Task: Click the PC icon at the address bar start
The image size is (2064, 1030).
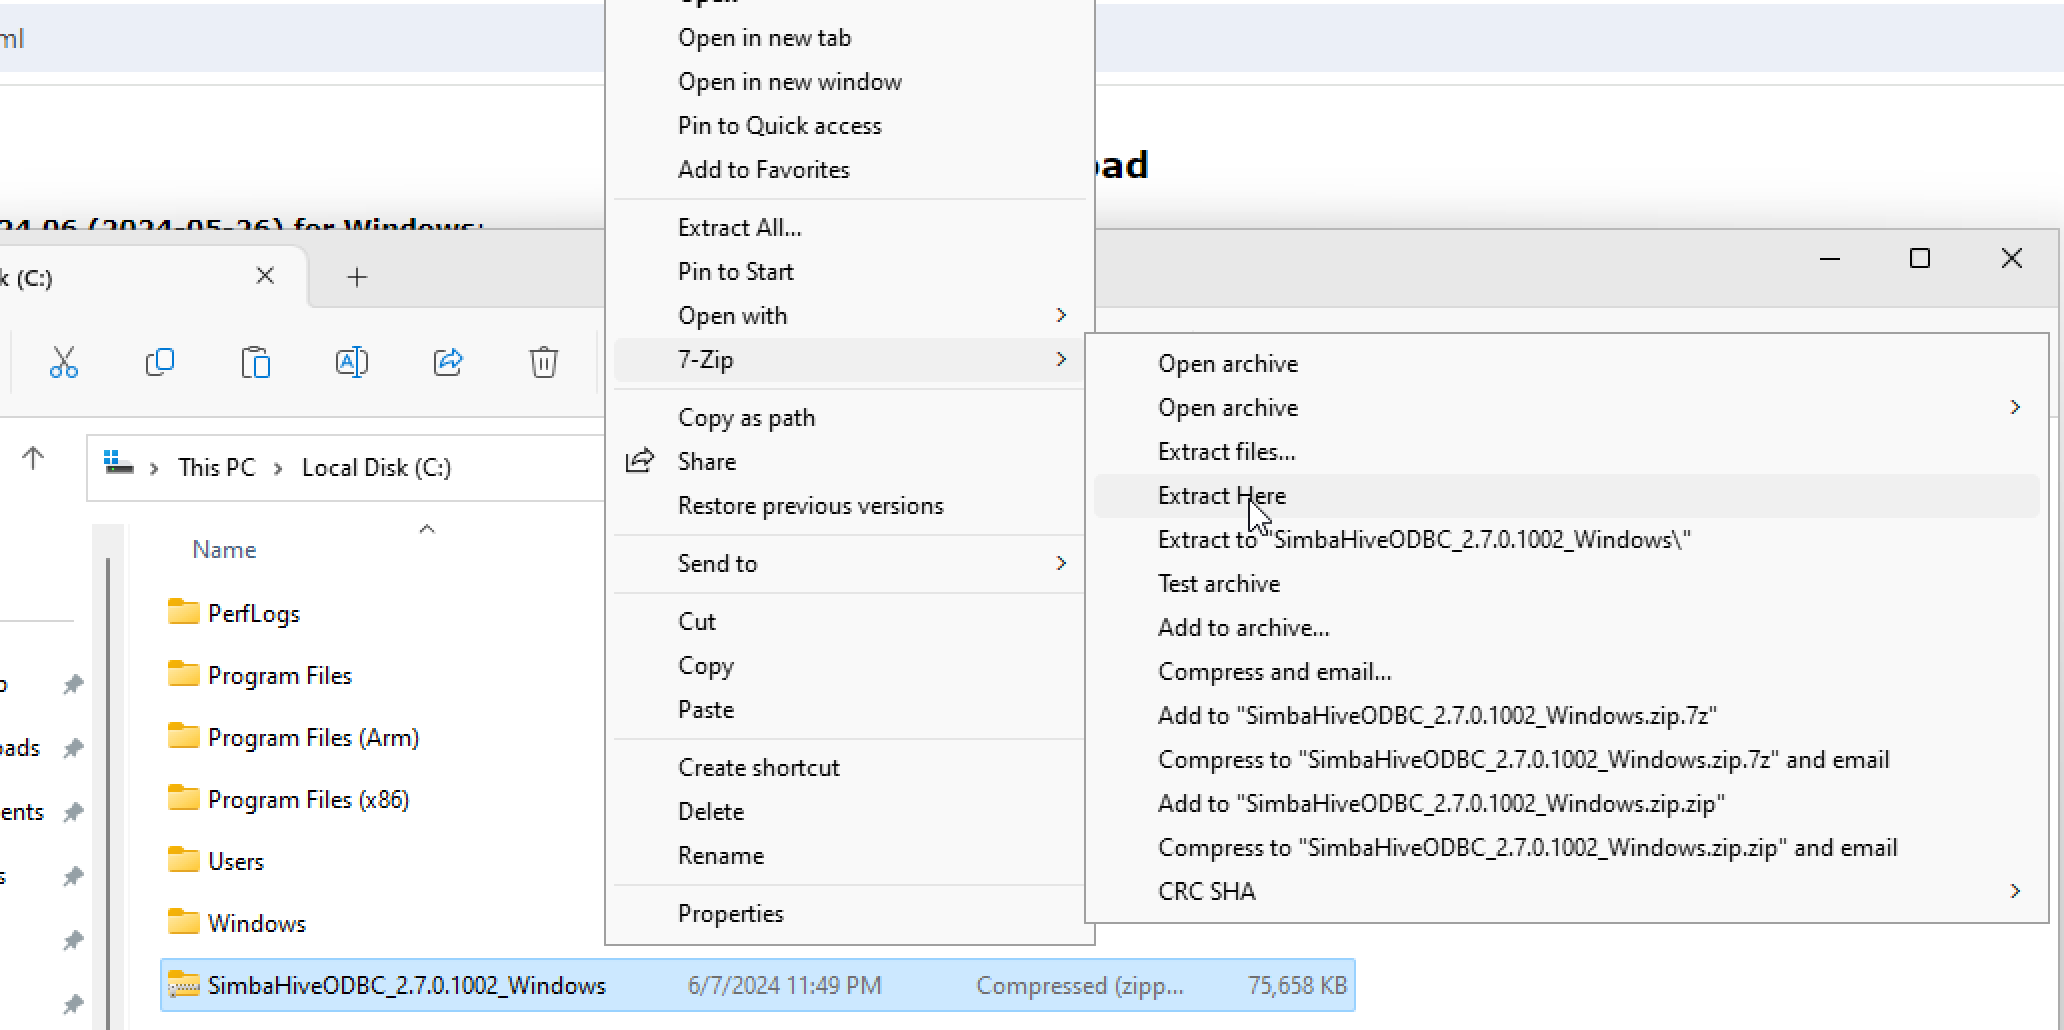Action: (x=119, y=463)
